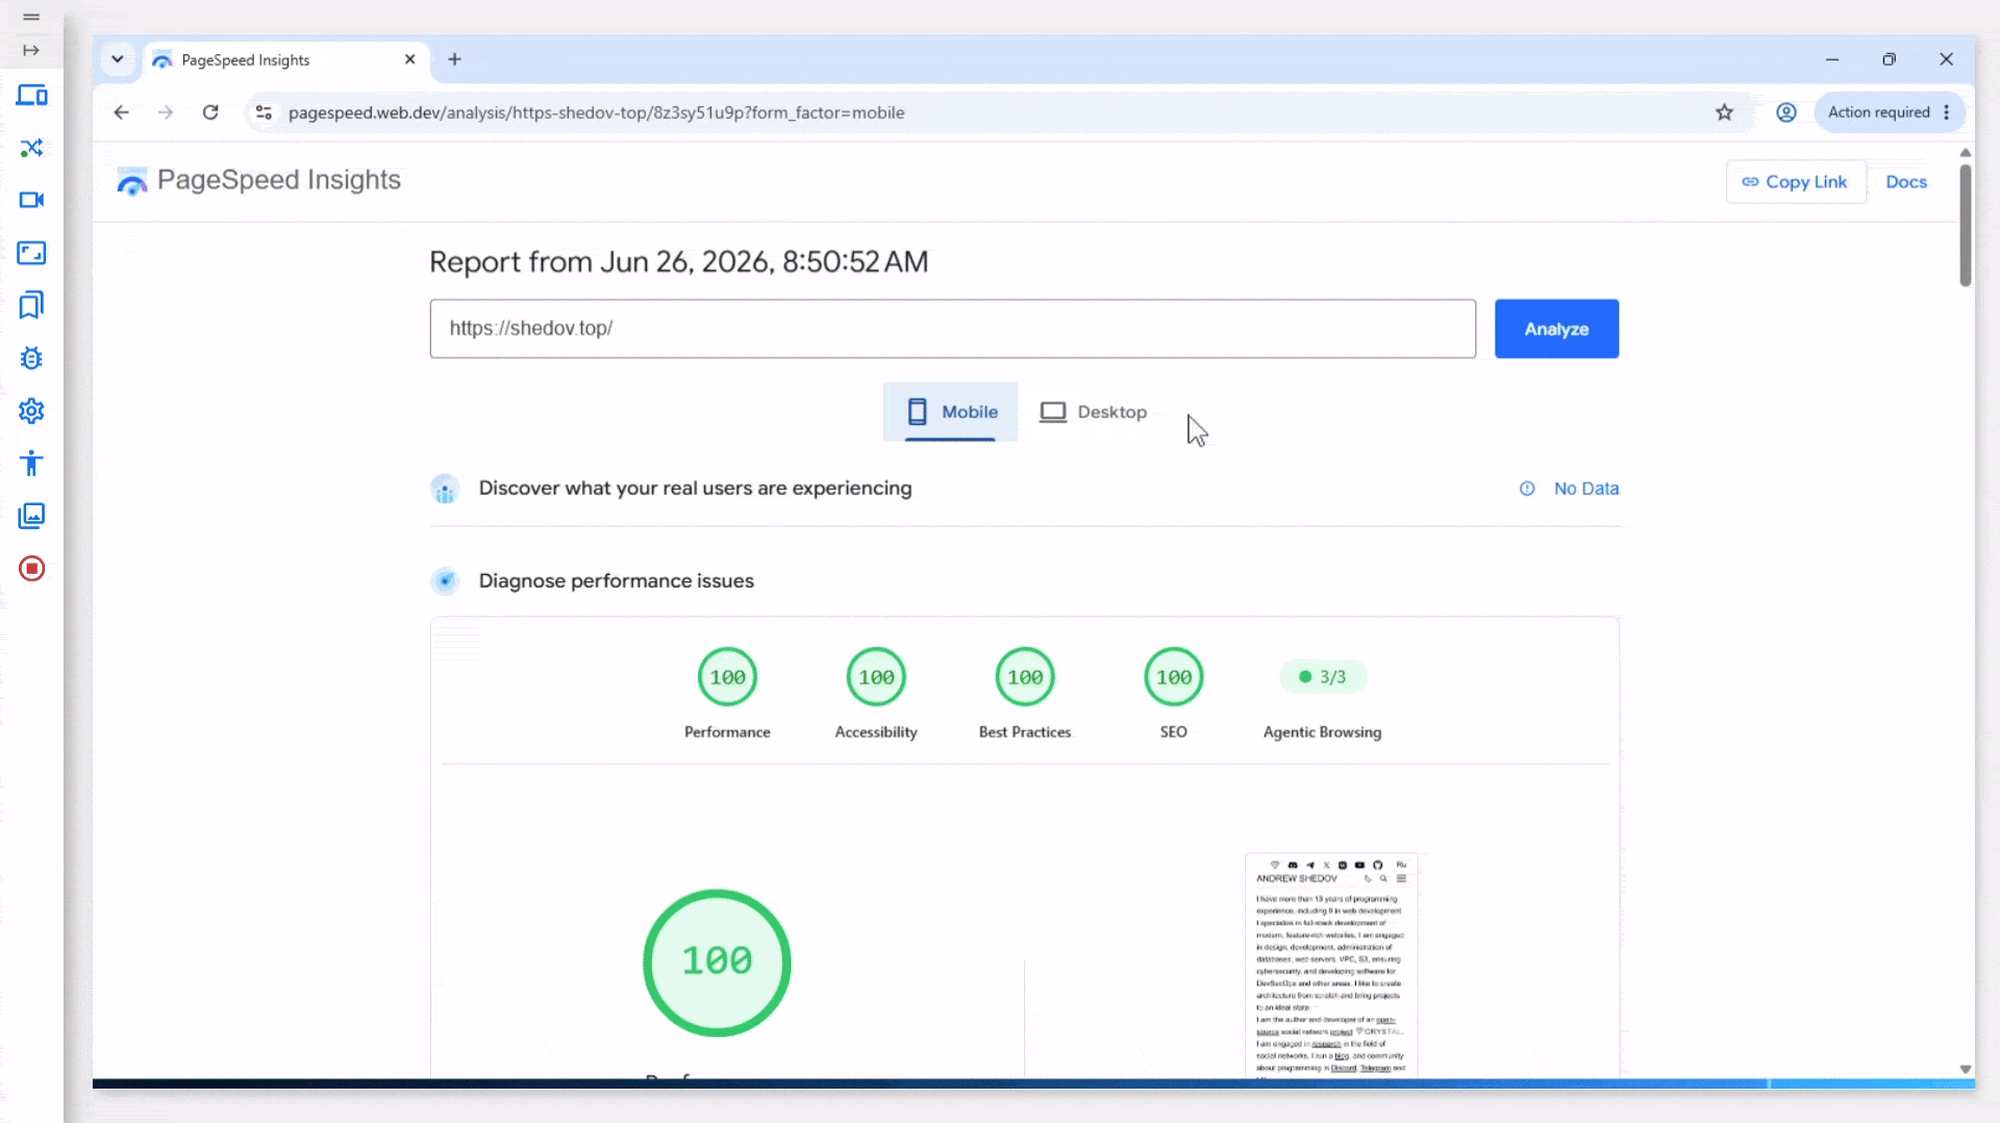The width and height of the screenshot is (2000, 1123).
Task: Click the screenshot frame icon in sidebar
Action: 32,253
